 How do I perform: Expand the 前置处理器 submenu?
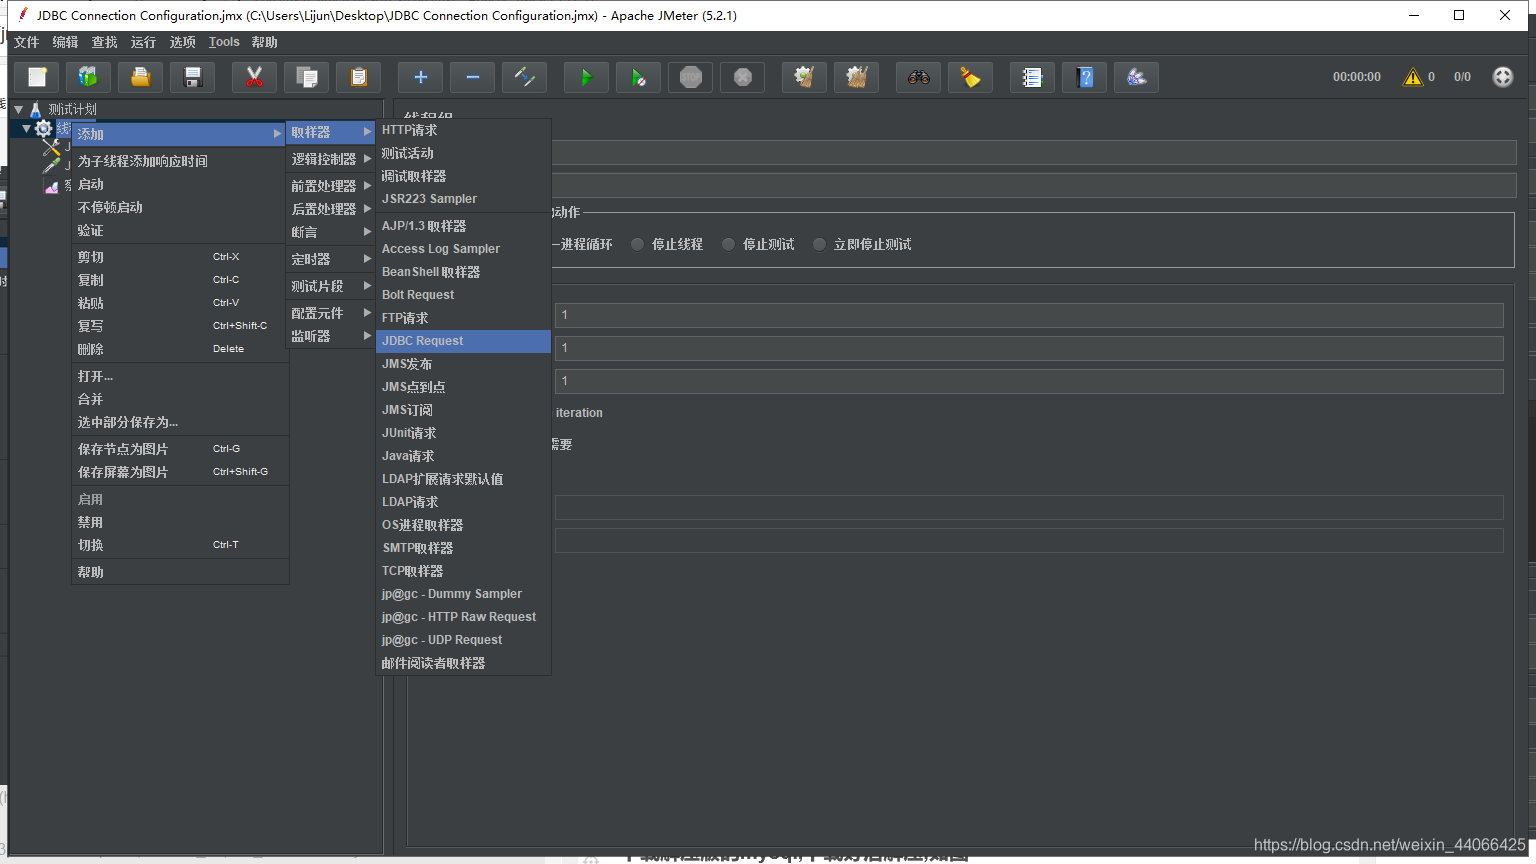point(331,186)
